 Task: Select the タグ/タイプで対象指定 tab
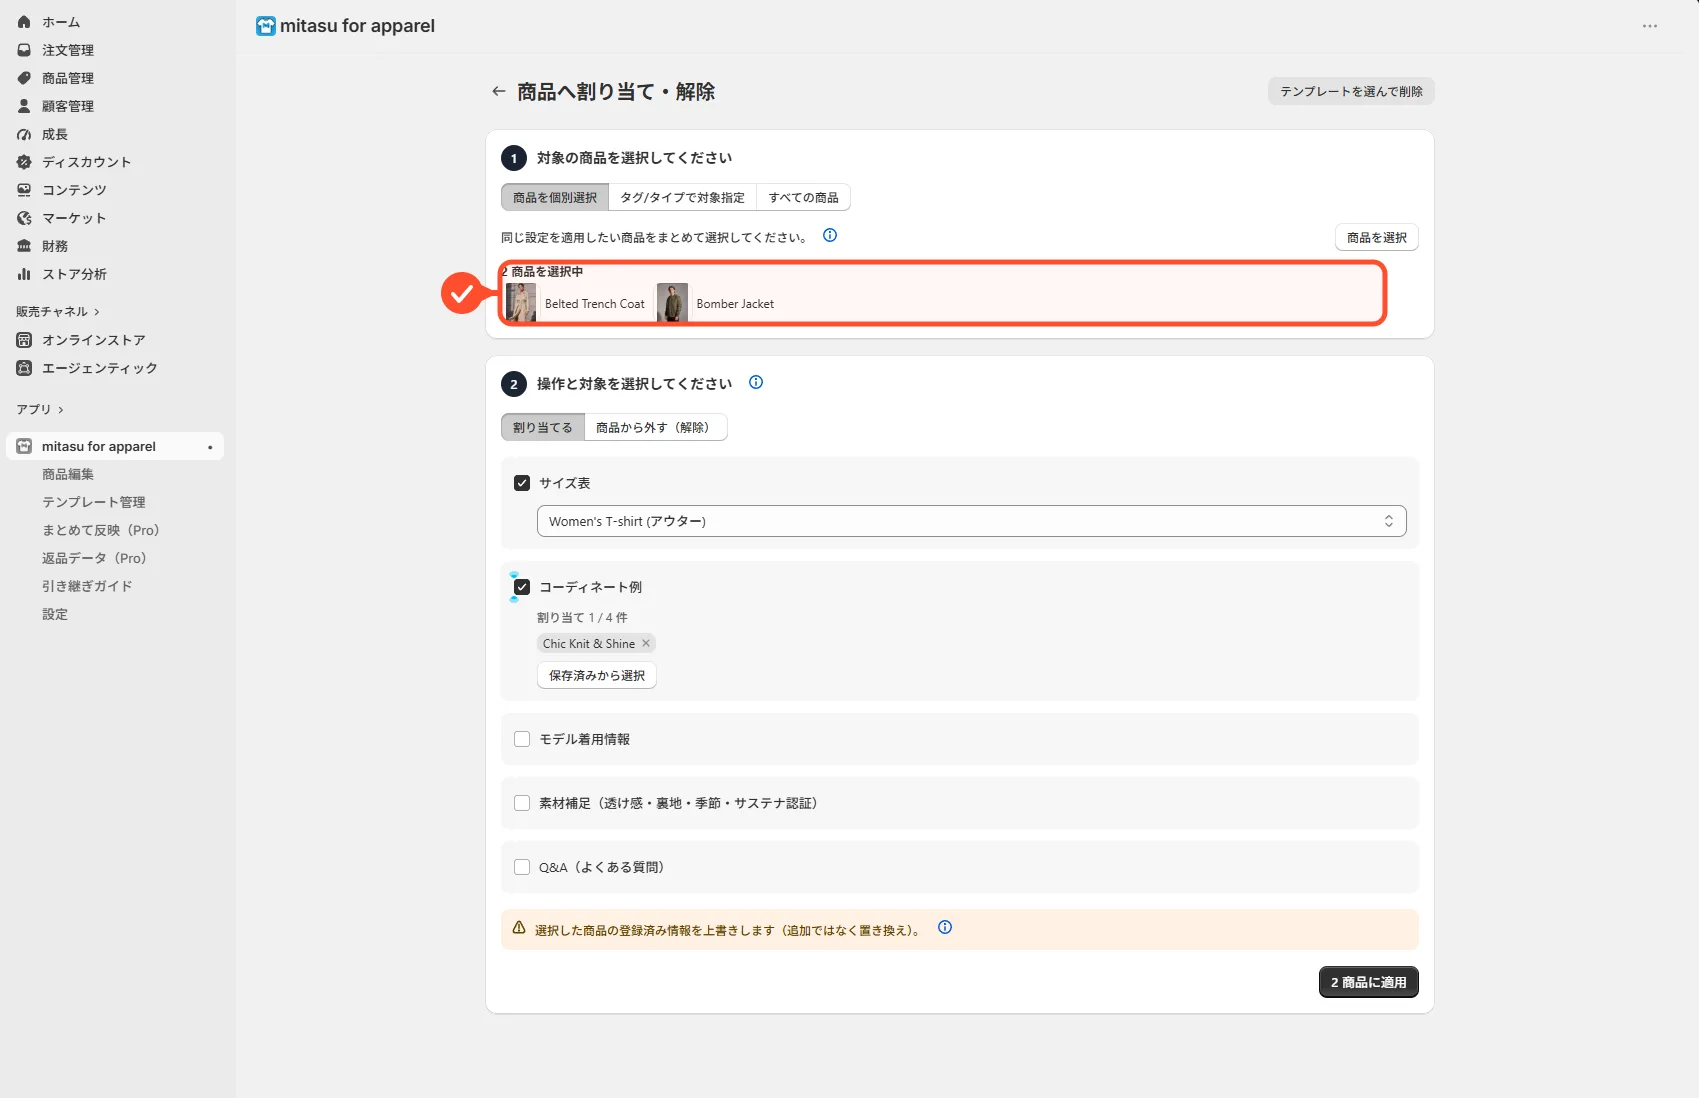(x=682, y=198)
